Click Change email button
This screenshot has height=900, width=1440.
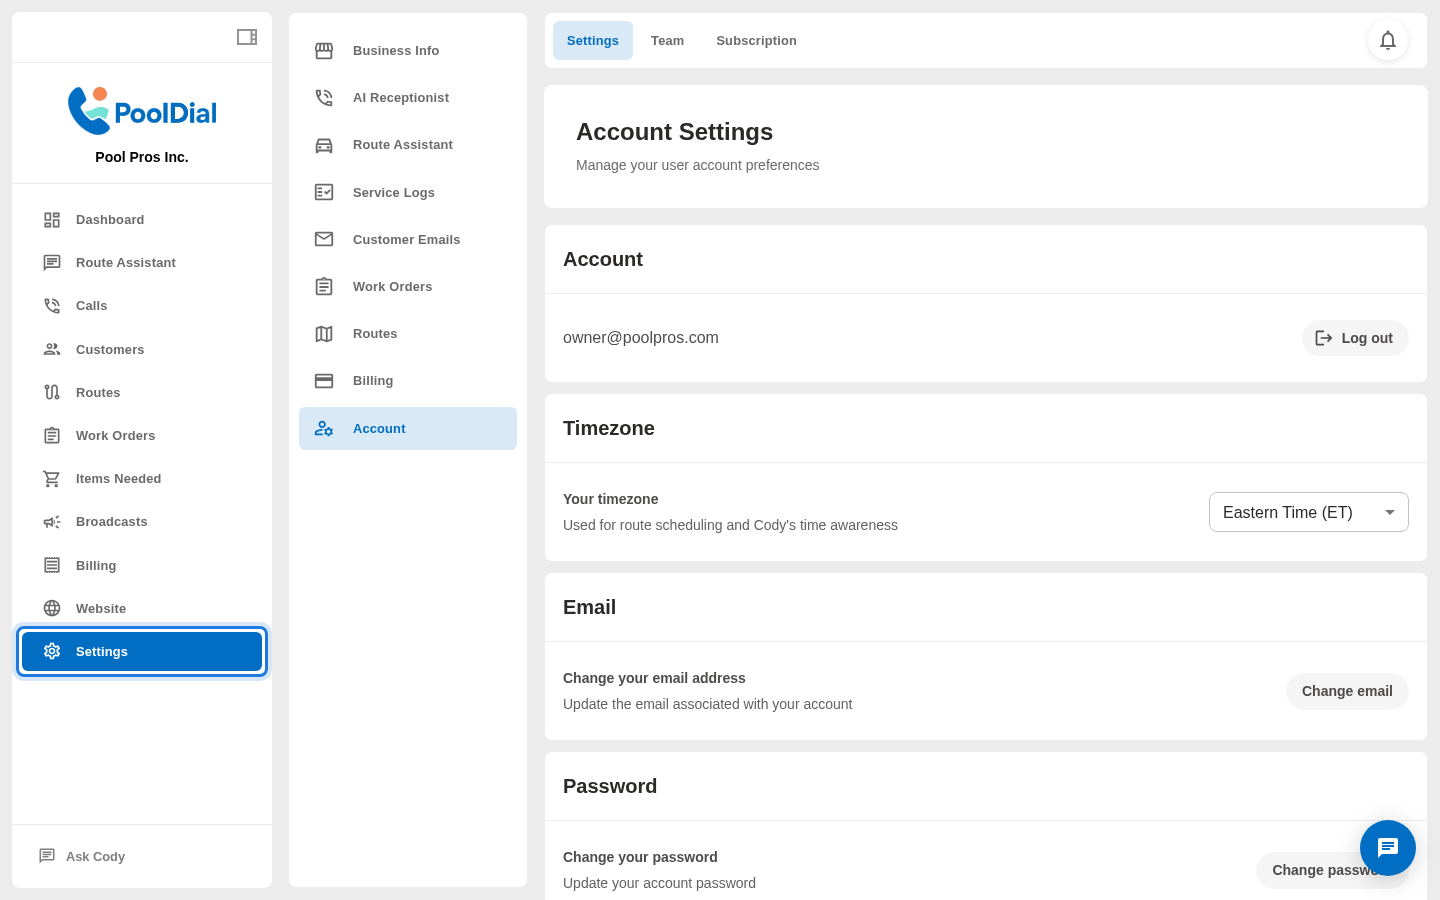tap(1347, 691)
